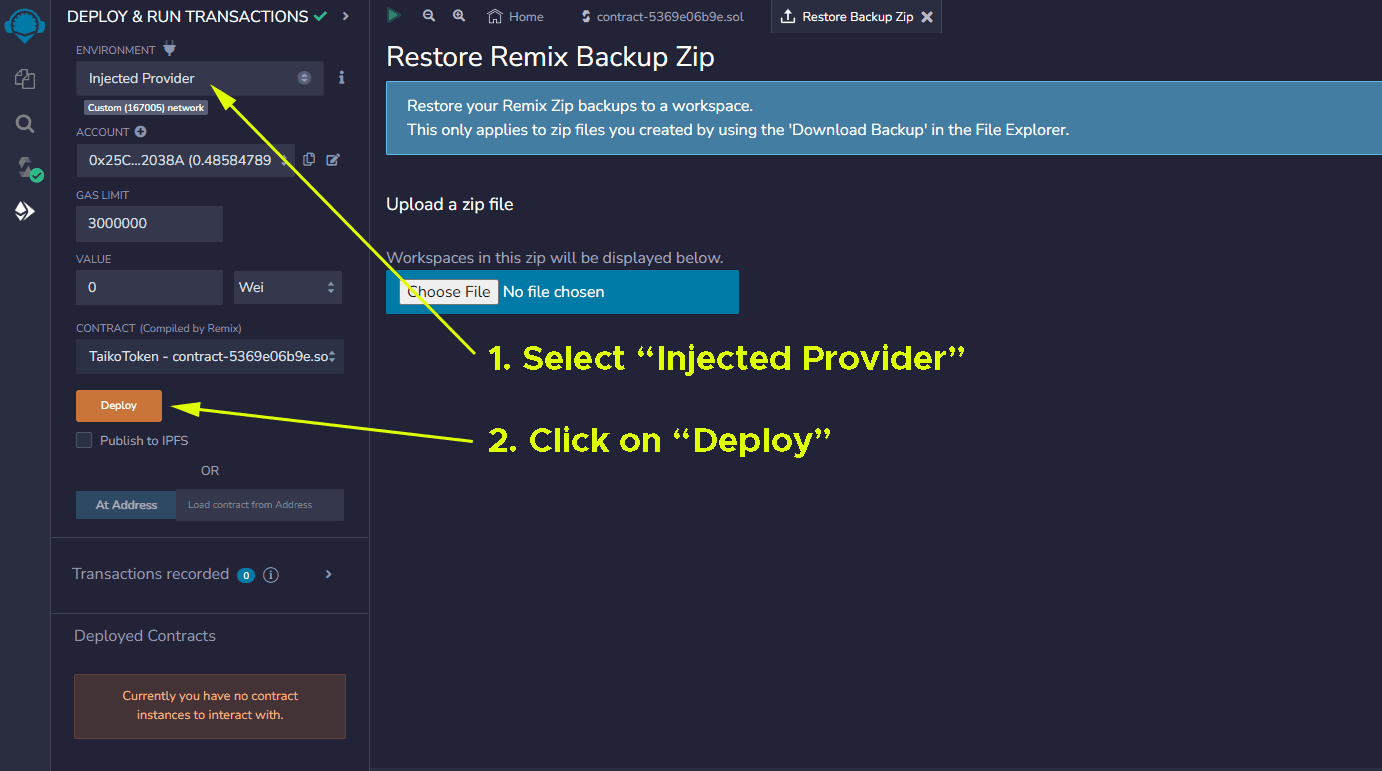Click the 'Upload a zip file' heading
Viewport: 1382px width, 771px height.
click(x=450, y=204)
